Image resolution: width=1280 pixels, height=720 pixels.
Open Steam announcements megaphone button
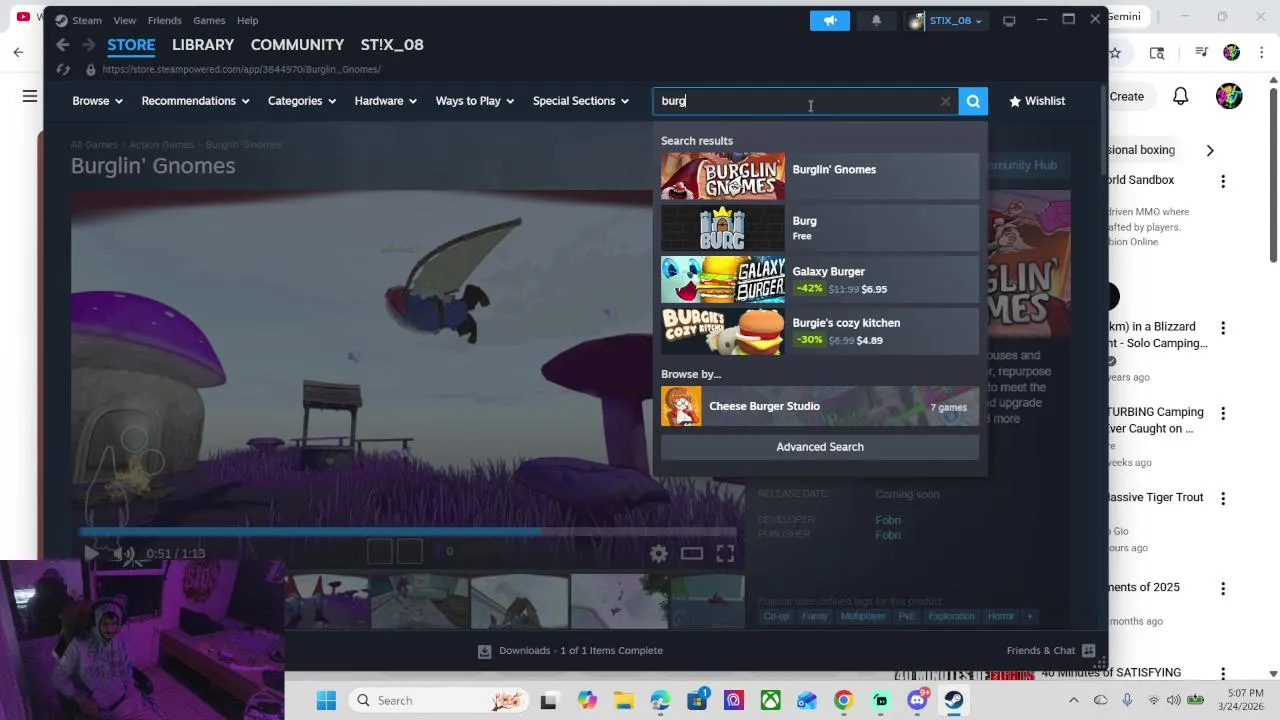(829, 20)
